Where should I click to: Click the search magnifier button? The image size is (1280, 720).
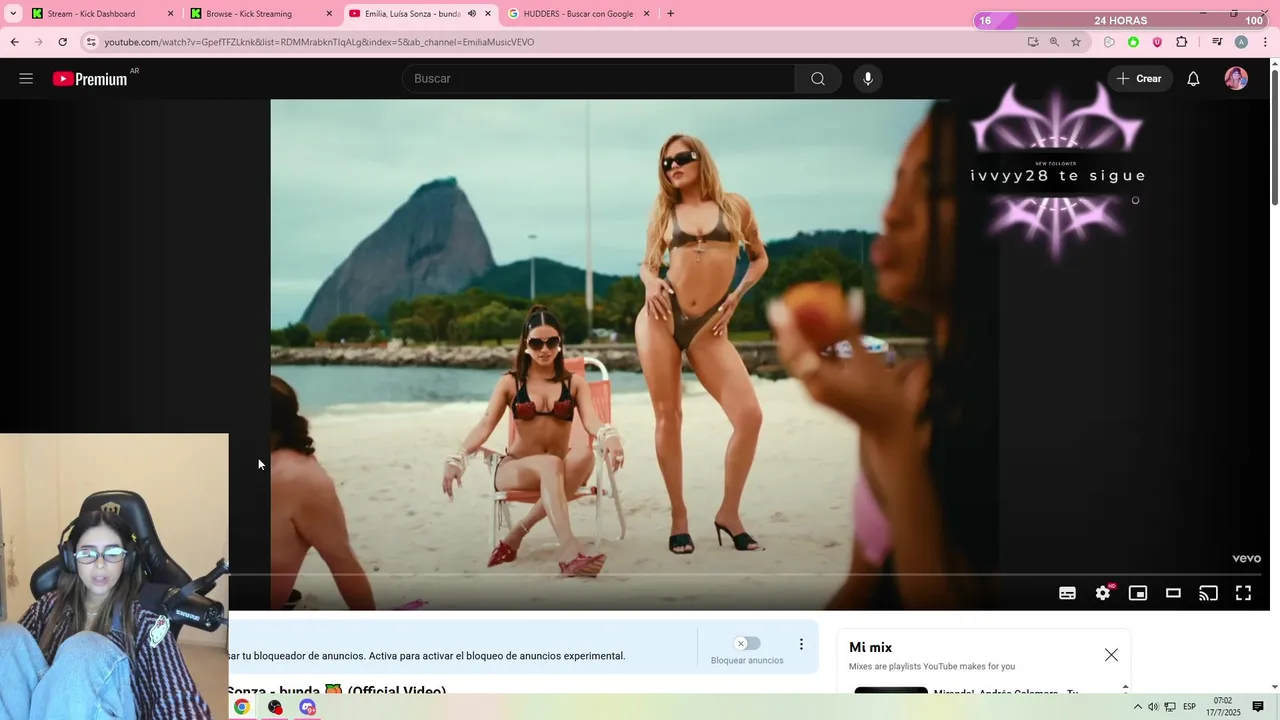click(x=818, y=79)
